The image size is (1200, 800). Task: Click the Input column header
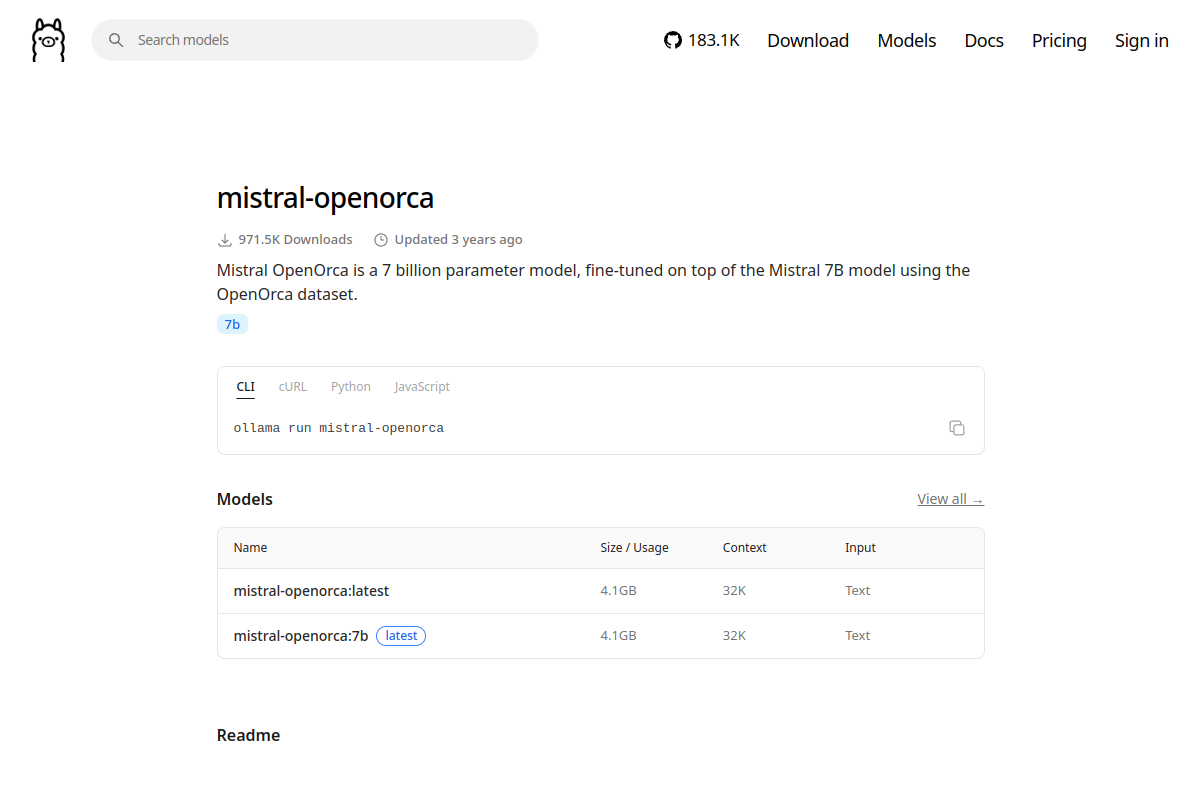(x=860, y=548)
